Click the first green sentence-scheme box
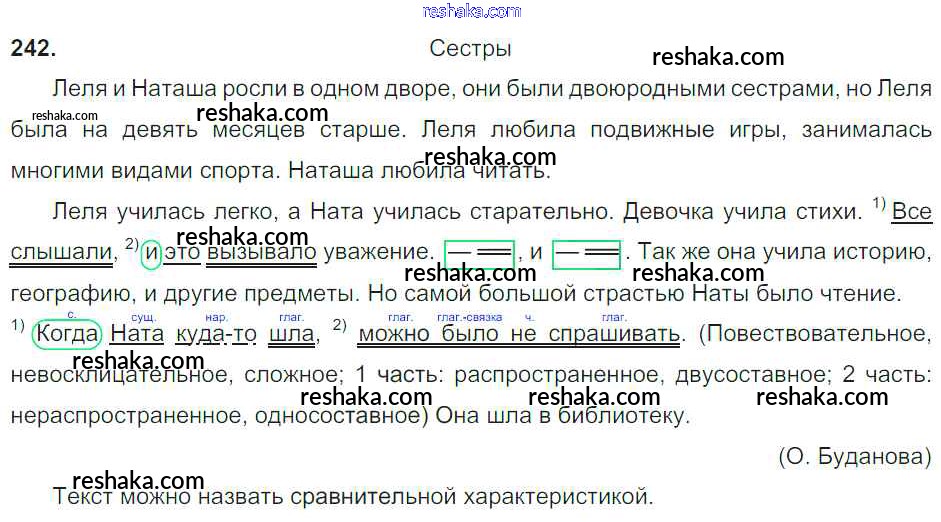 click(479, 253)
